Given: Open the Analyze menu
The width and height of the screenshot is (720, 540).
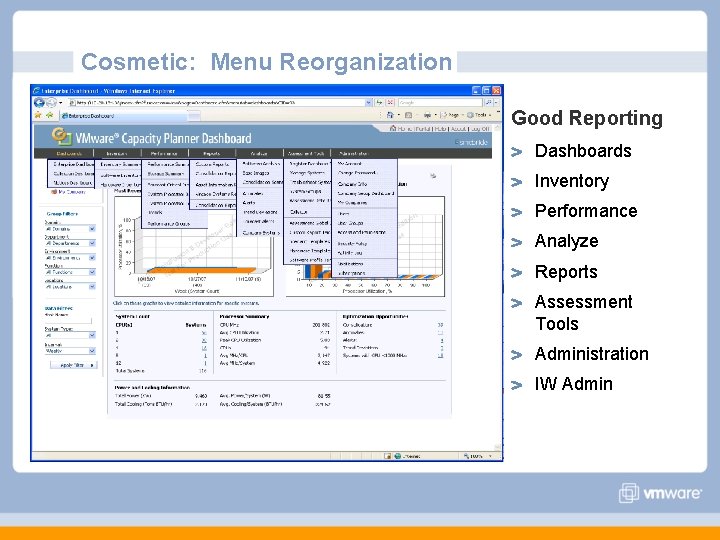Looking at the screenshot, I should pos(259,153).
